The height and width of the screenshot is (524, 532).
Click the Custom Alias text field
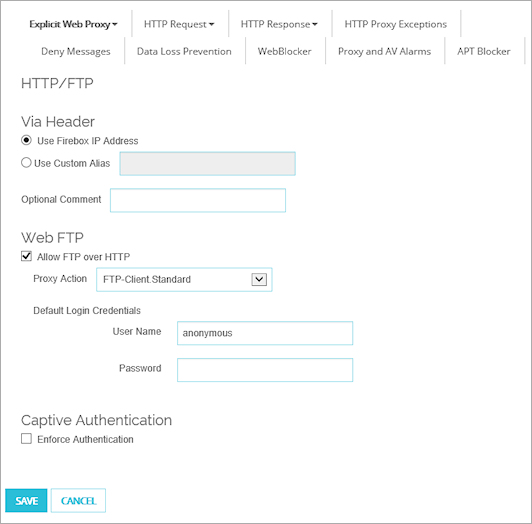point(207,164)
